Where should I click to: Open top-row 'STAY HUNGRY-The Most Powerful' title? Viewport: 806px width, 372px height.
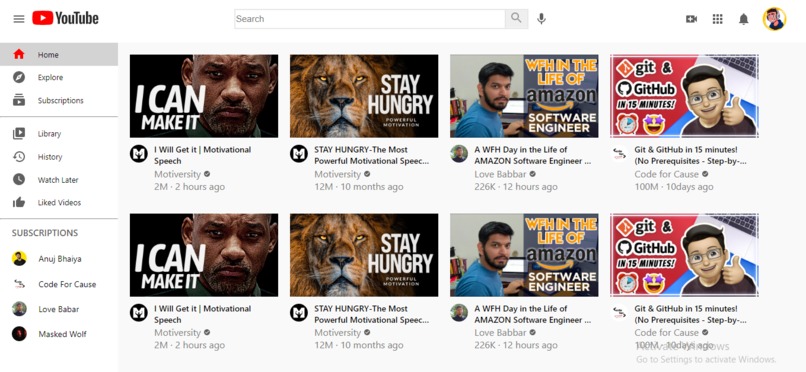pos(372,155)
